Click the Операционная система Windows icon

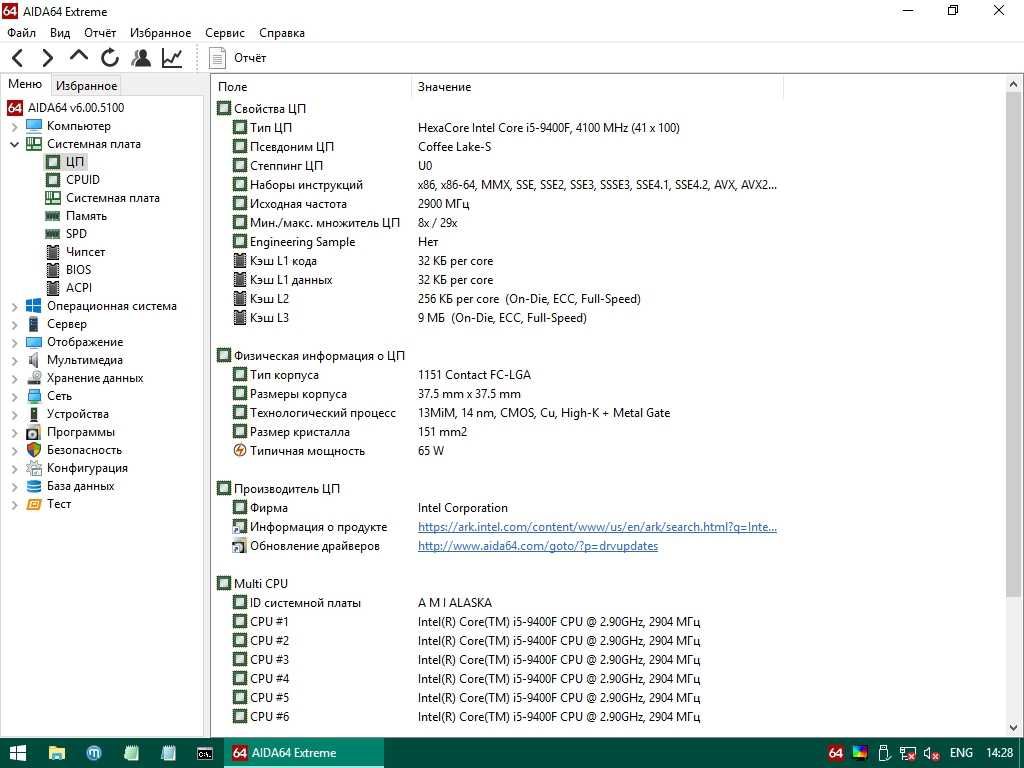click(34, 306)
